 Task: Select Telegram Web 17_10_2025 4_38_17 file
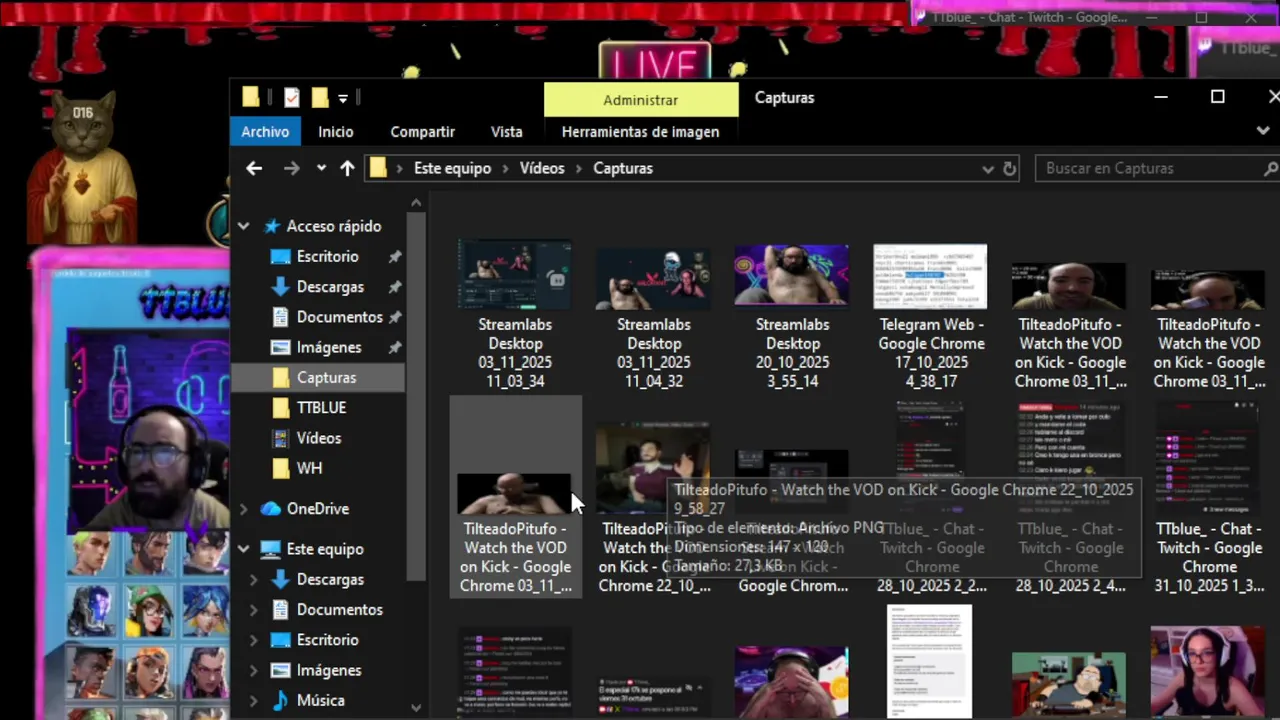point(931,316)
